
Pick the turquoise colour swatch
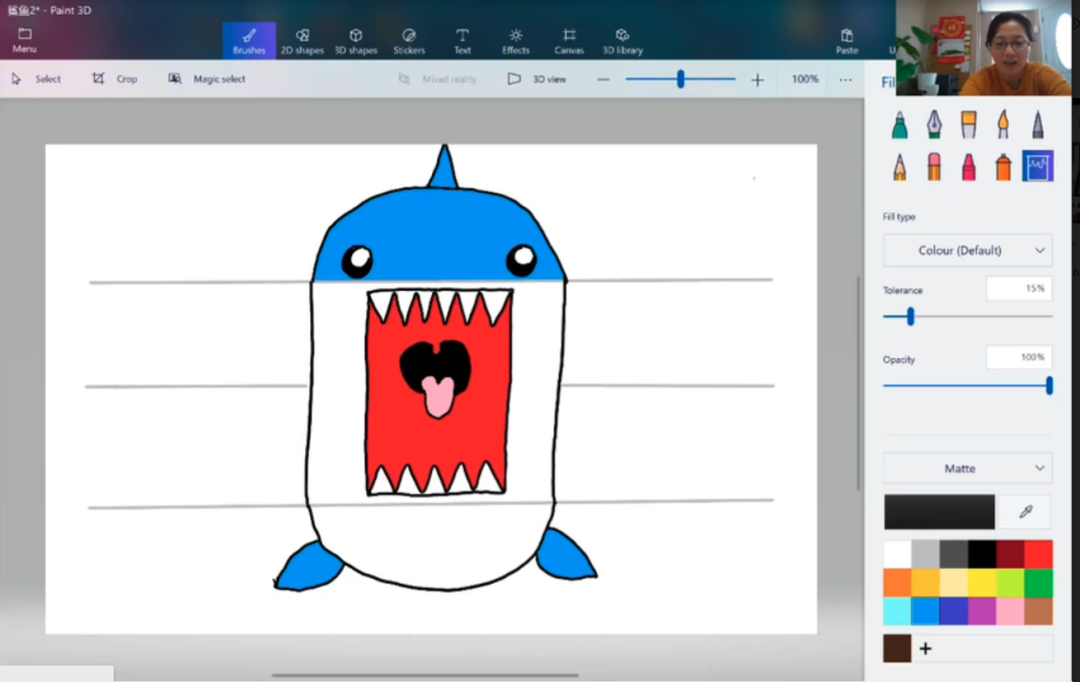897,611
